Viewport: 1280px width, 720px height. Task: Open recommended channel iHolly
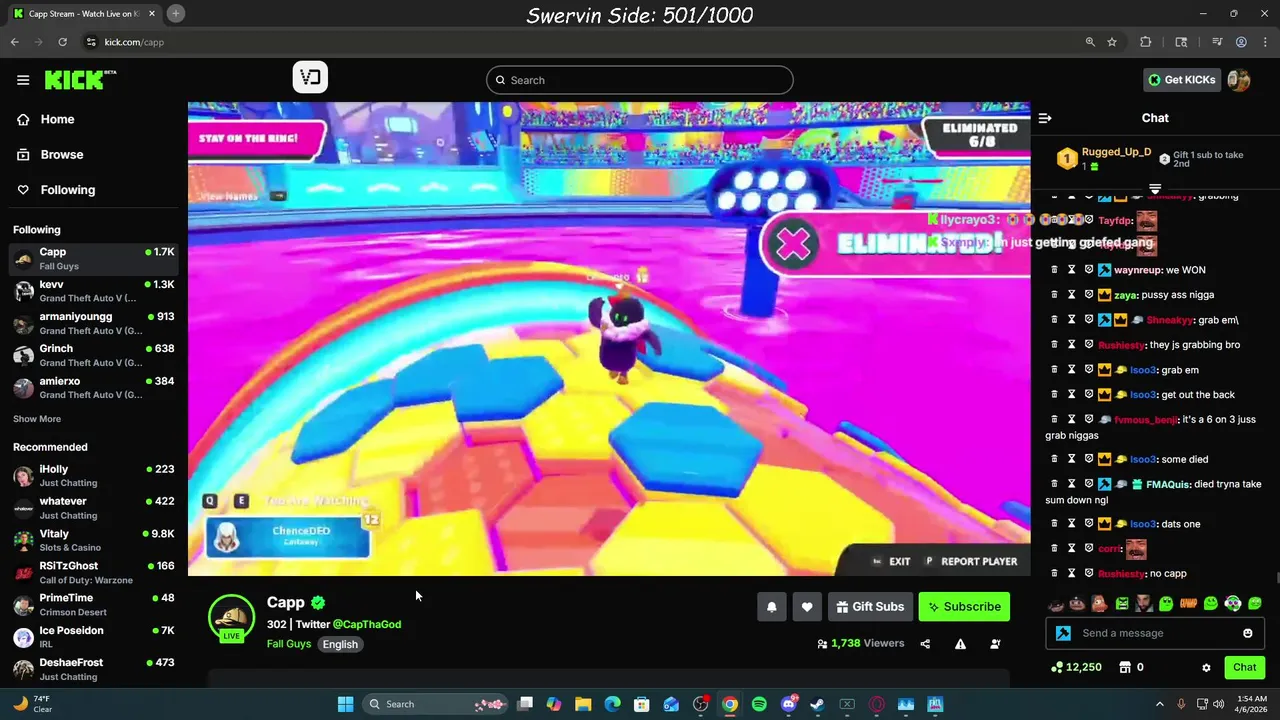point(93,476)
